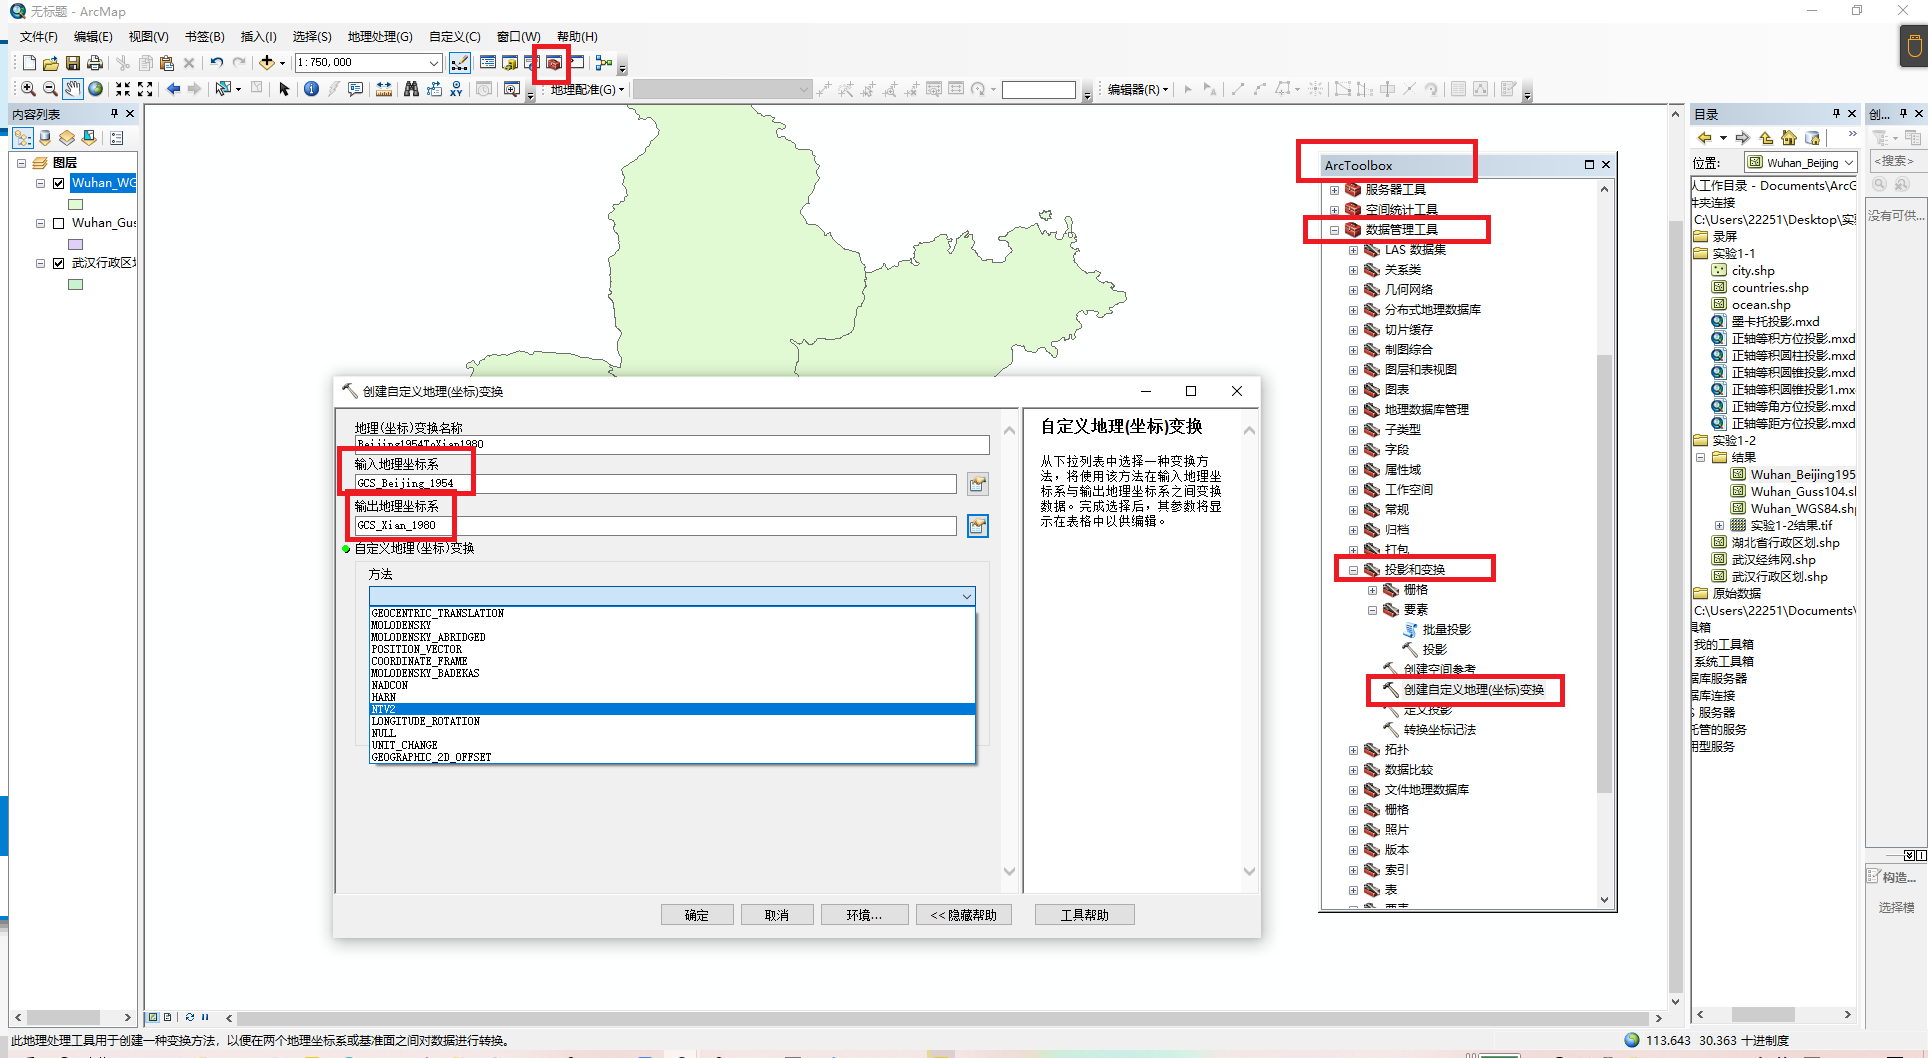This screenshot has height=1058, width=1928.
Task: Select the Zoom In tool
Action: pos(28,89)
